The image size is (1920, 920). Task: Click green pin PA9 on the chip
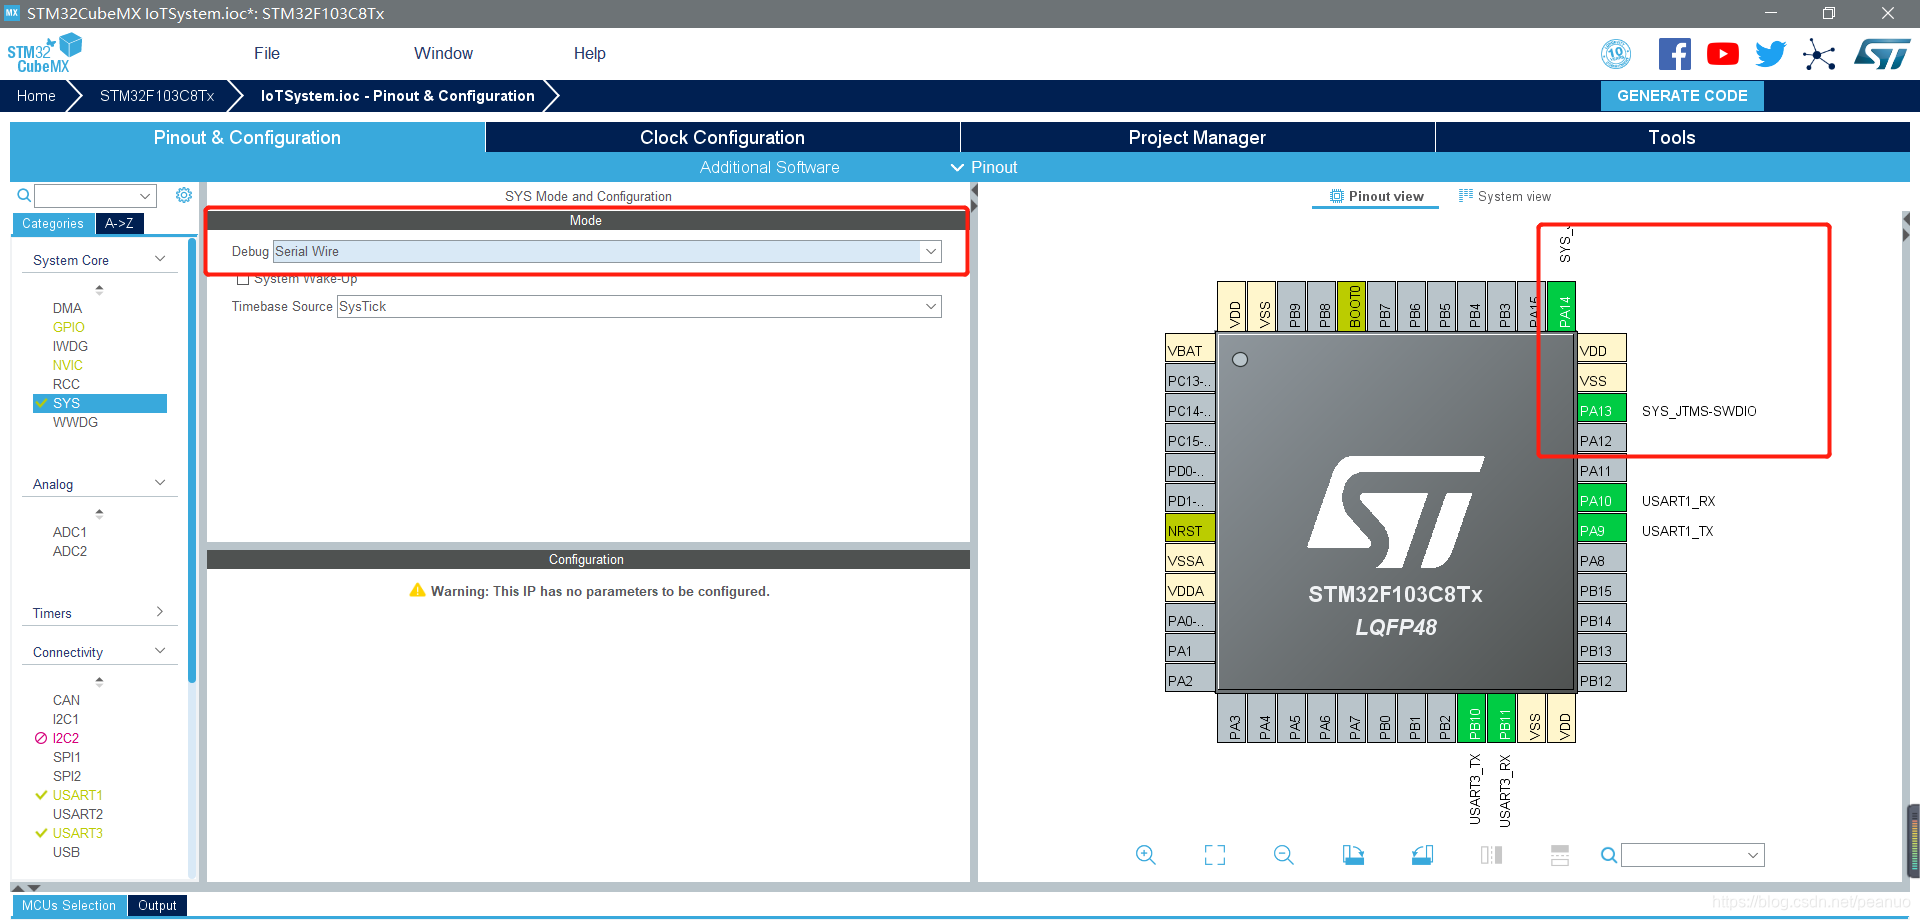[1602, 530]
